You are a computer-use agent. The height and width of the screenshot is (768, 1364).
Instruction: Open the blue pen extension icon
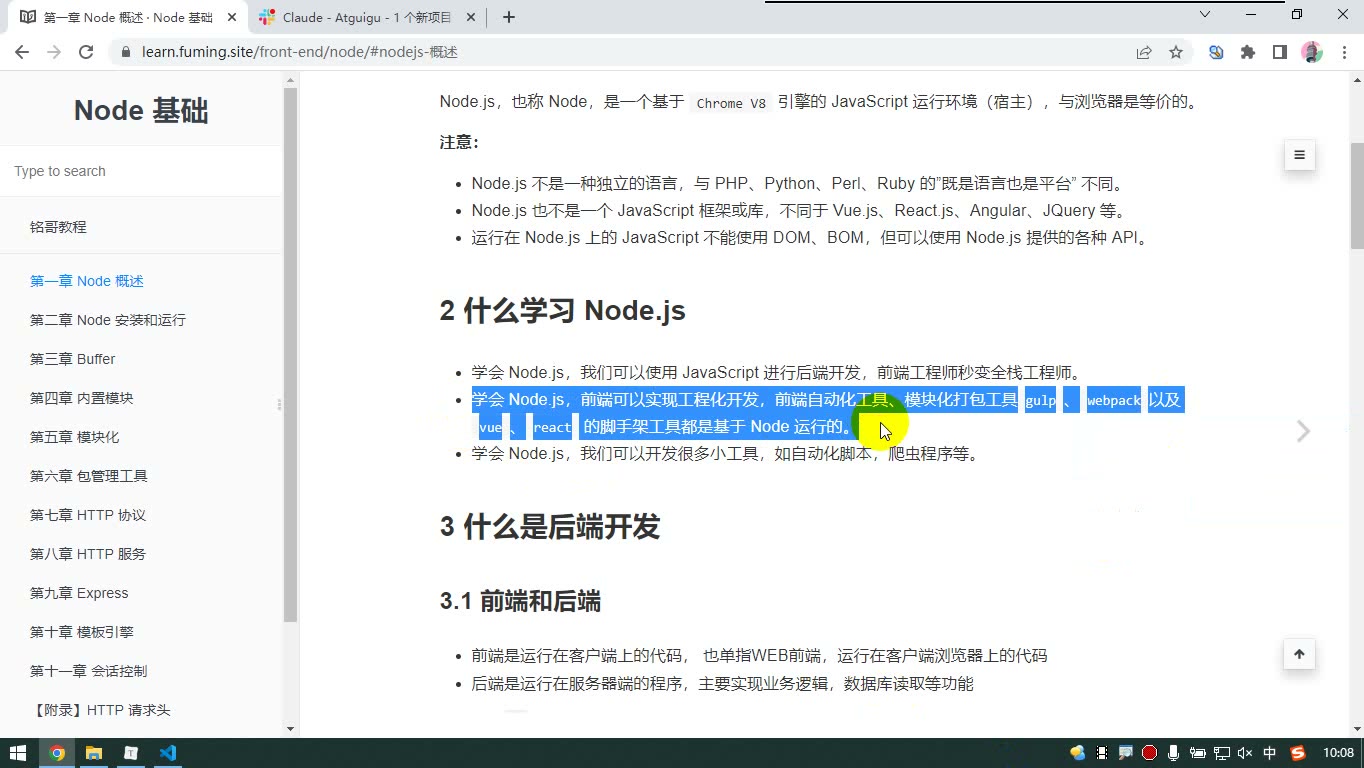tap(1216, 52)
